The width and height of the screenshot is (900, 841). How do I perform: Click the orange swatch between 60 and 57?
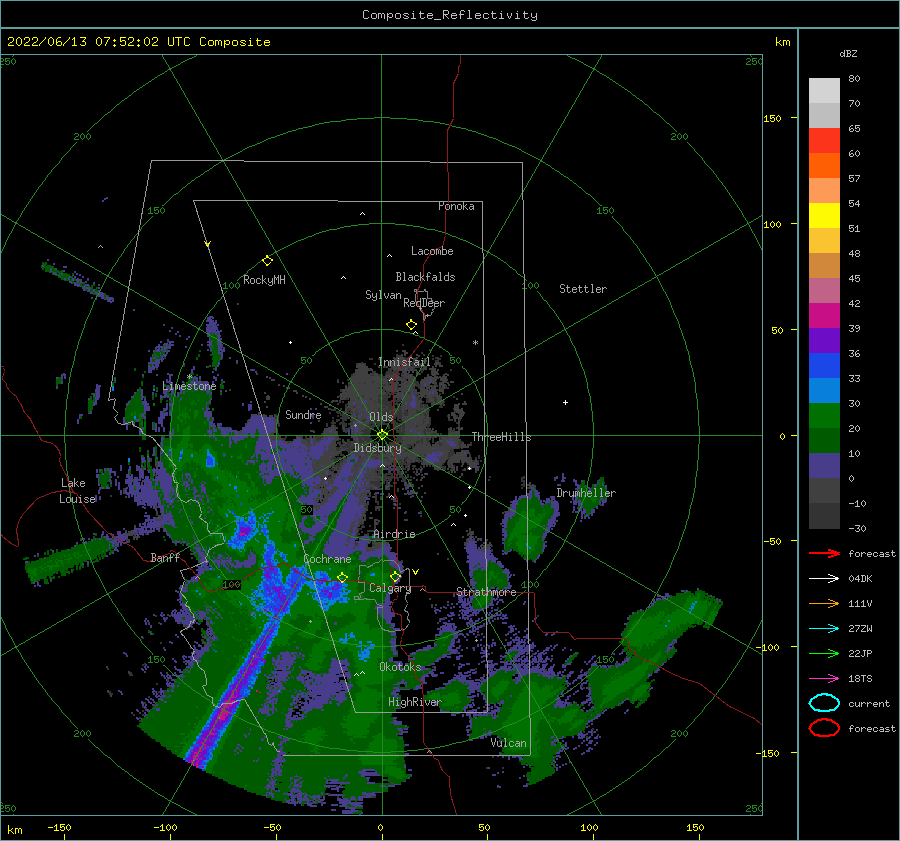824,166
